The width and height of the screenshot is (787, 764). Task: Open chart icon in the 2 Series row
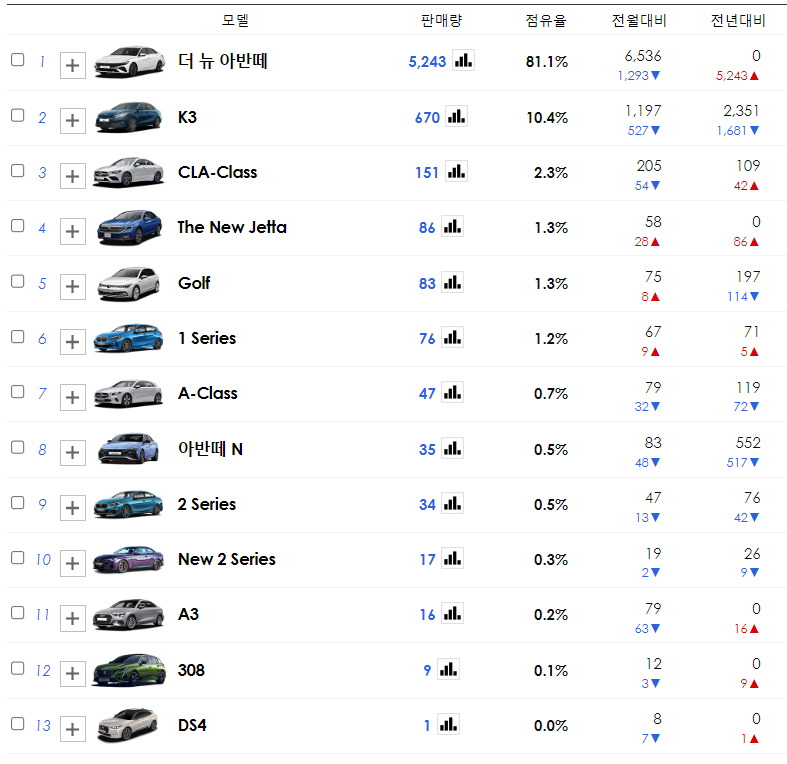pos(452,504)
